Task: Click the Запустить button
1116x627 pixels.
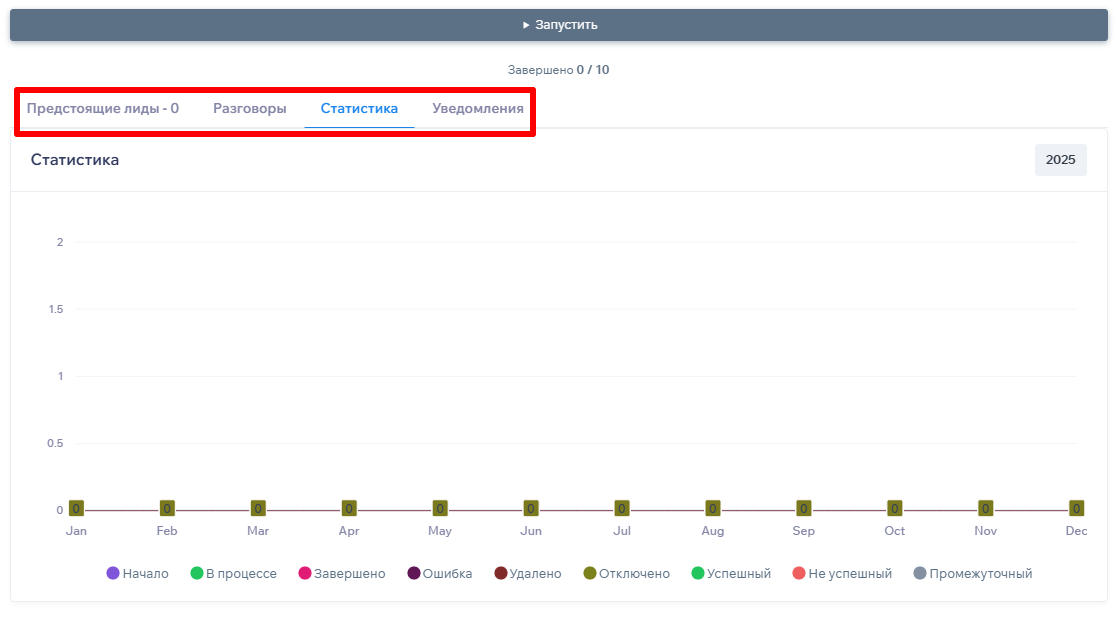Action: click(558, 25)
